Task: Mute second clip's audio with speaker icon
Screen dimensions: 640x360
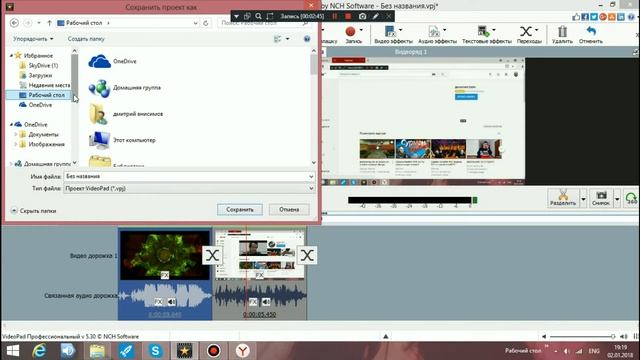Action: click(266, 302)
